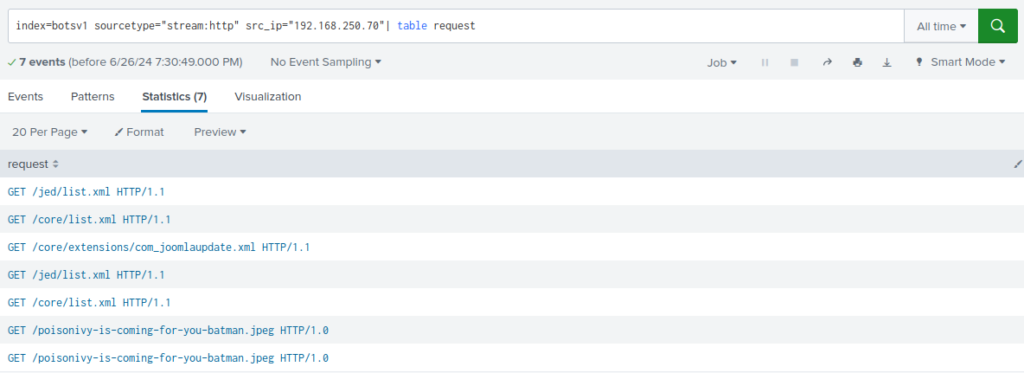Open the All time range picker

coord(941,26)
